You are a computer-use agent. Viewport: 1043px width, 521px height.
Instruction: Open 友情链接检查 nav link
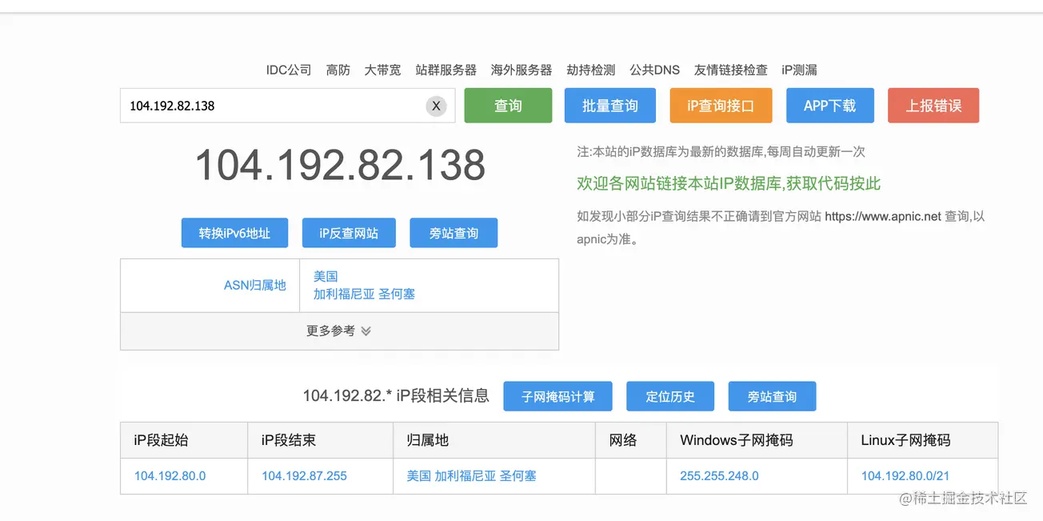pyautogui.click(x=730, y=70)
